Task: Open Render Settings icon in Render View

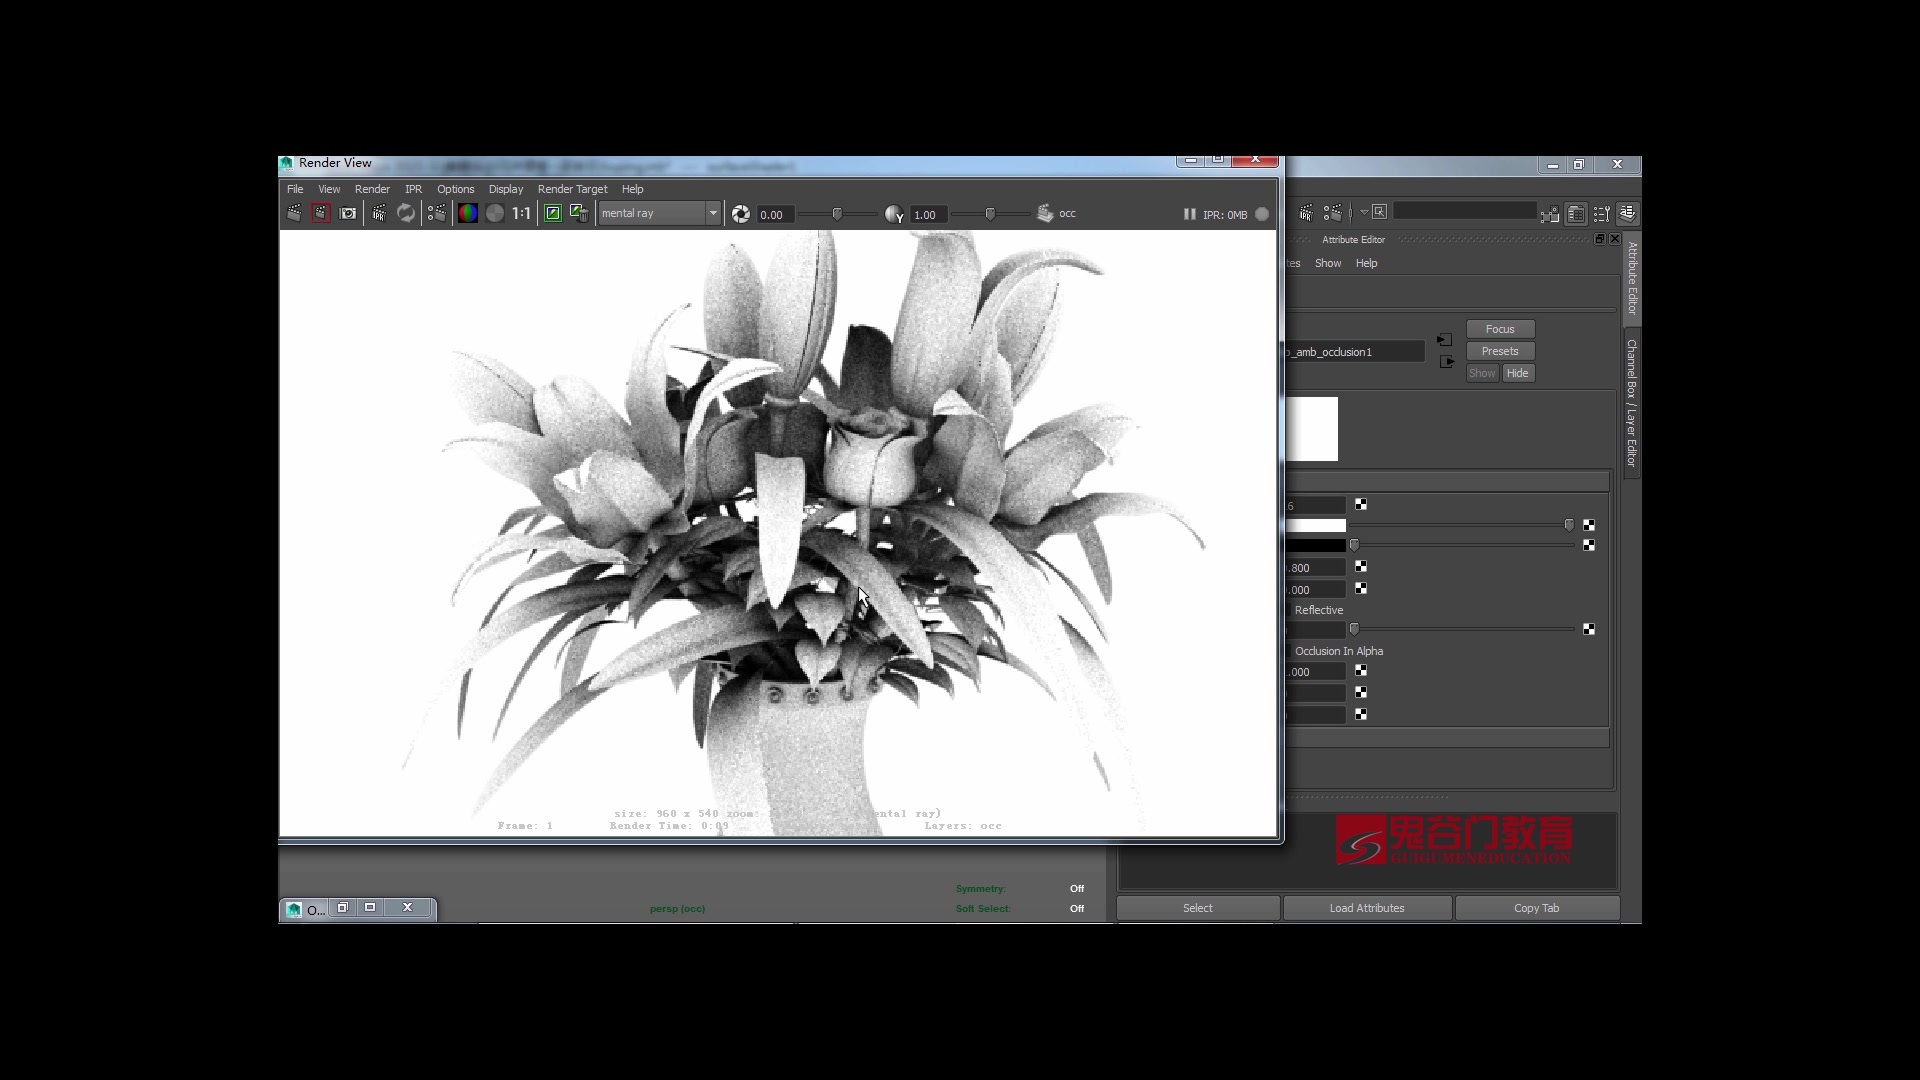Action: tap(437, 213)
